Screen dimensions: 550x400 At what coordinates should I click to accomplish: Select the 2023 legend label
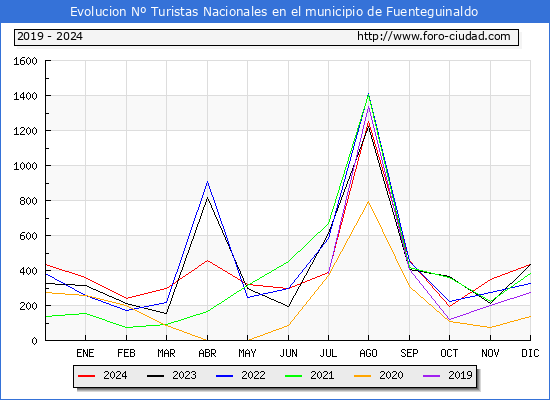coord(184,375)
